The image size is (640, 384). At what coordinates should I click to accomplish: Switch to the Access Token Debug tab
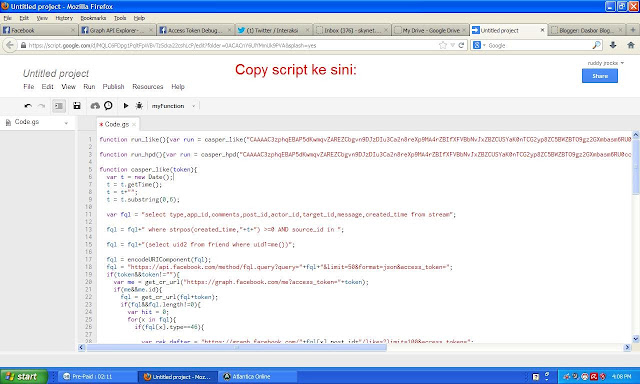[x=195, y=30]
